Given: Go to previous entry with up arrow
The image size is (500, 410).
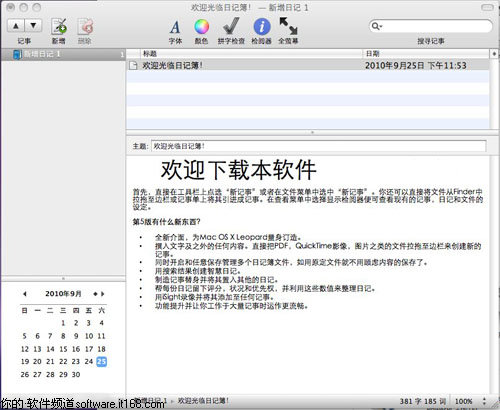Looking at the screenshot, I should click(16, 26).
